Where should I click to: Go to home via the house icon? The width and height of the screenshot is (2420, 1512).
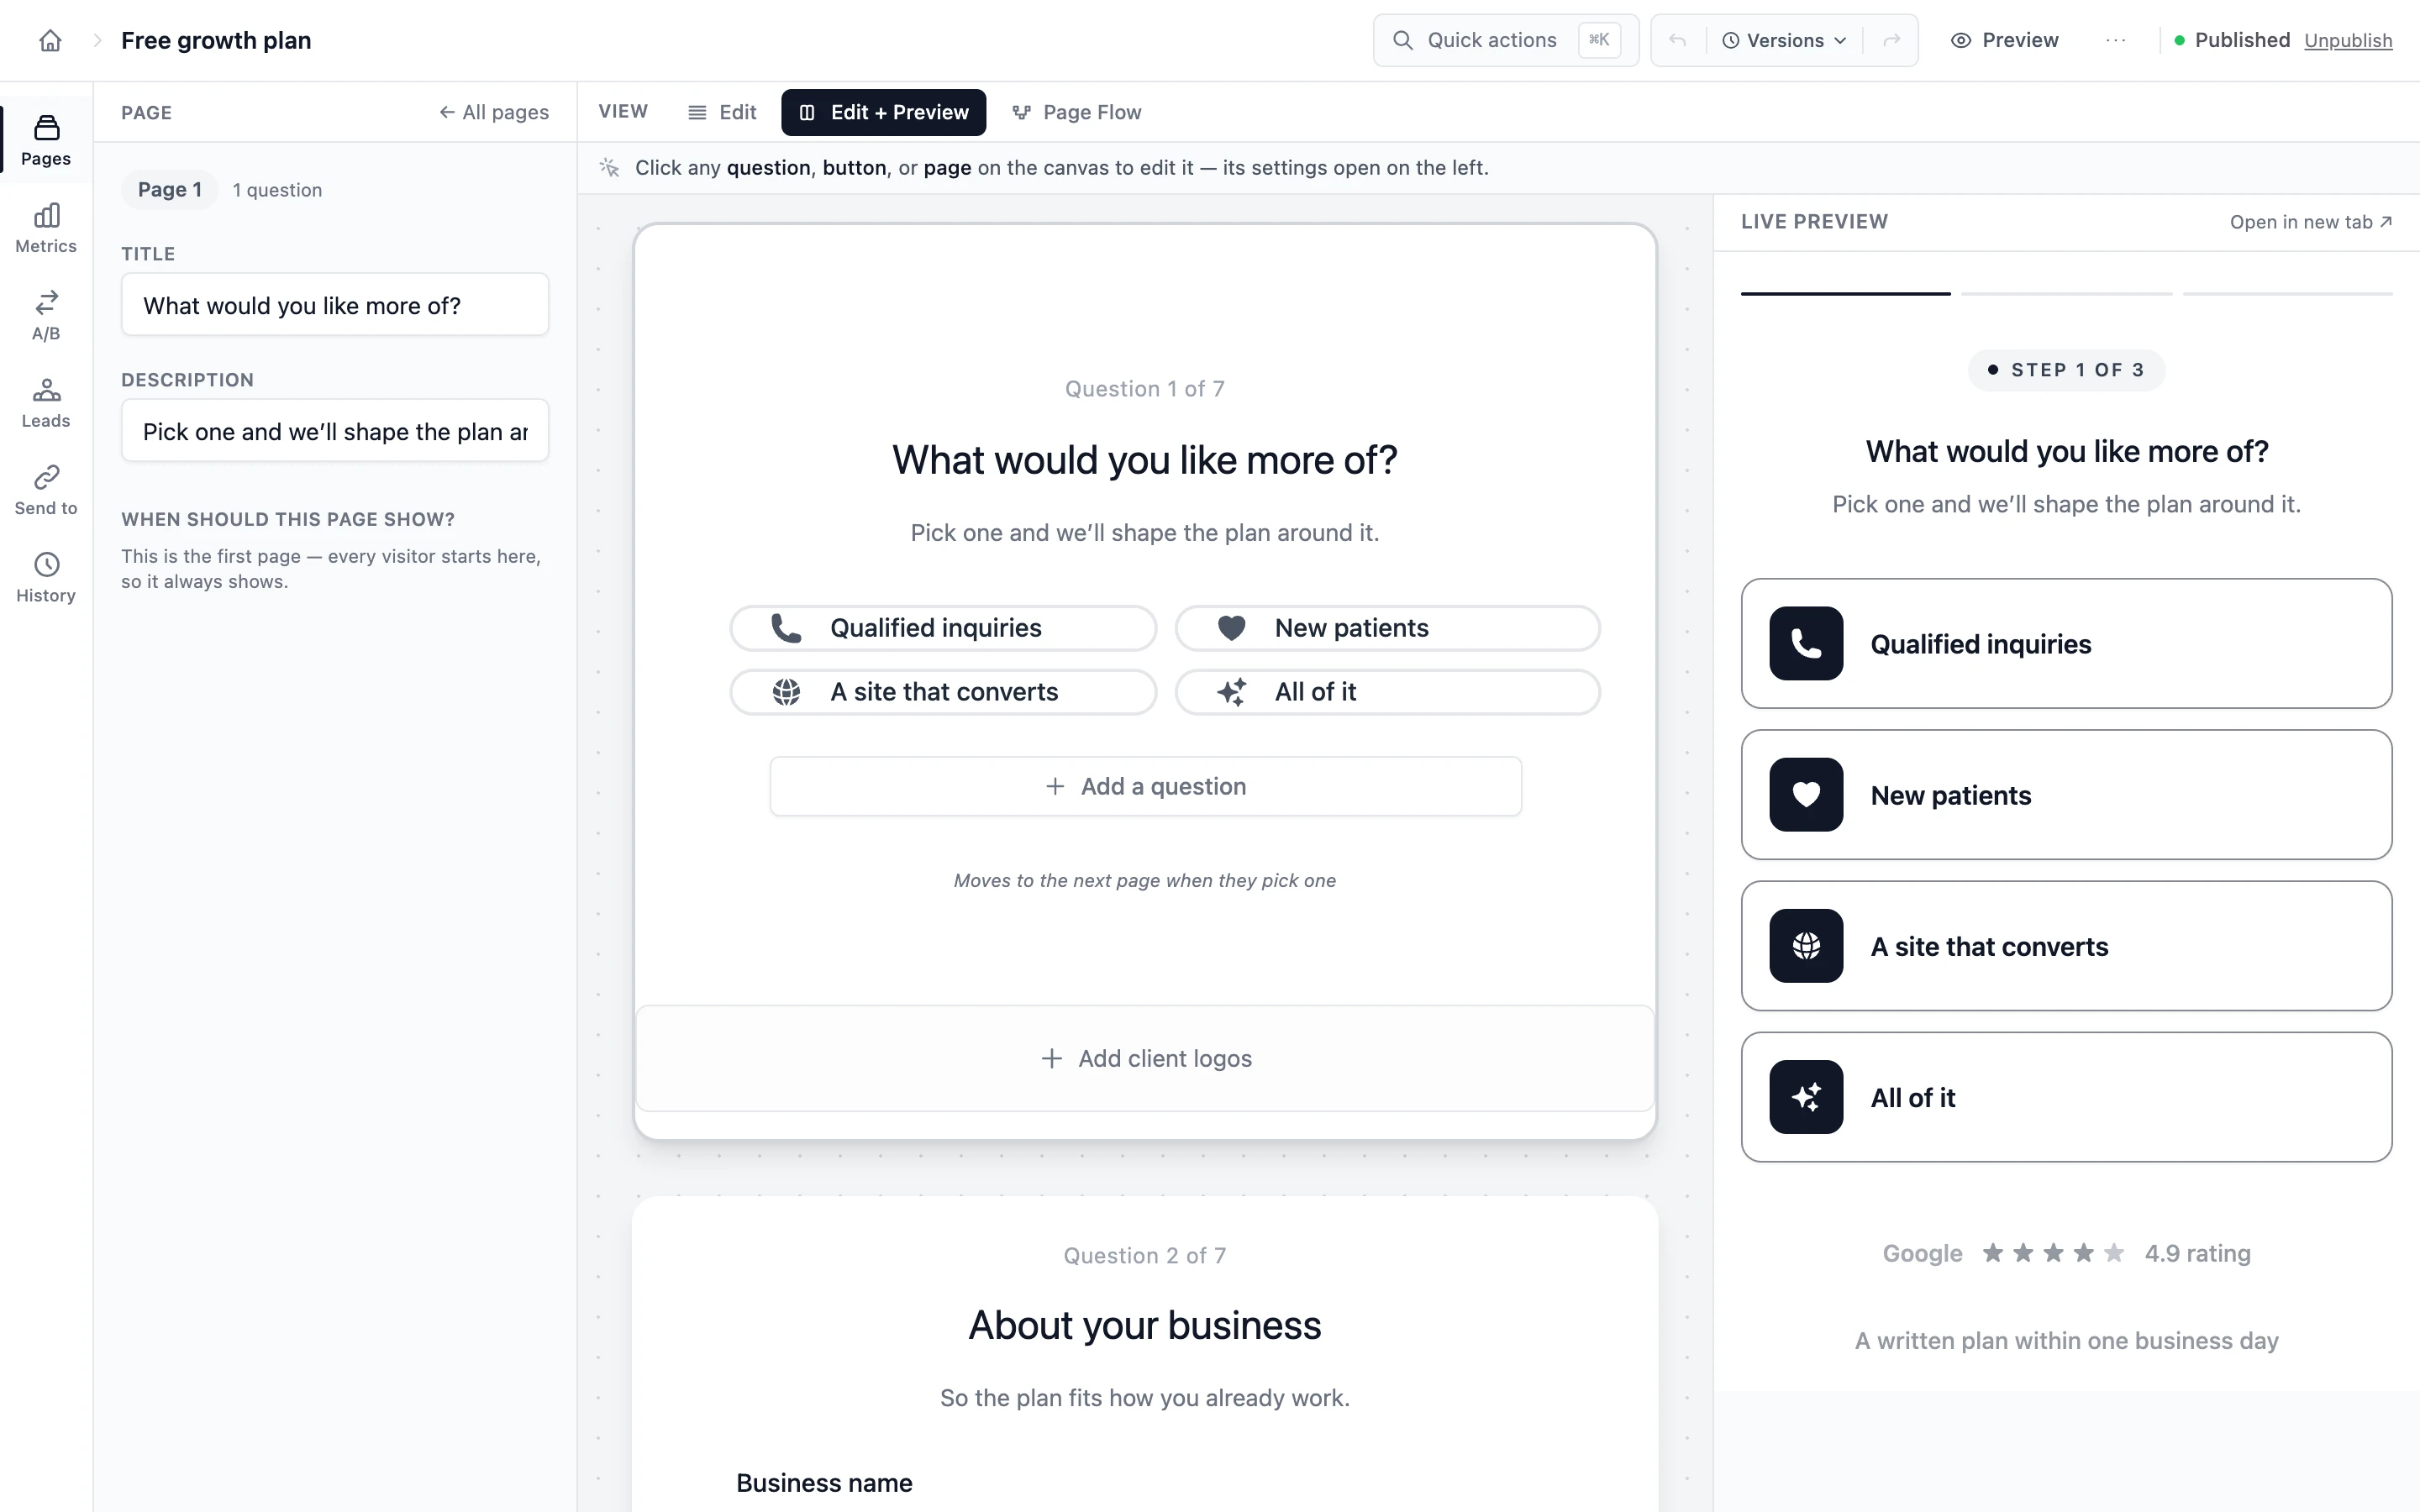50,41
